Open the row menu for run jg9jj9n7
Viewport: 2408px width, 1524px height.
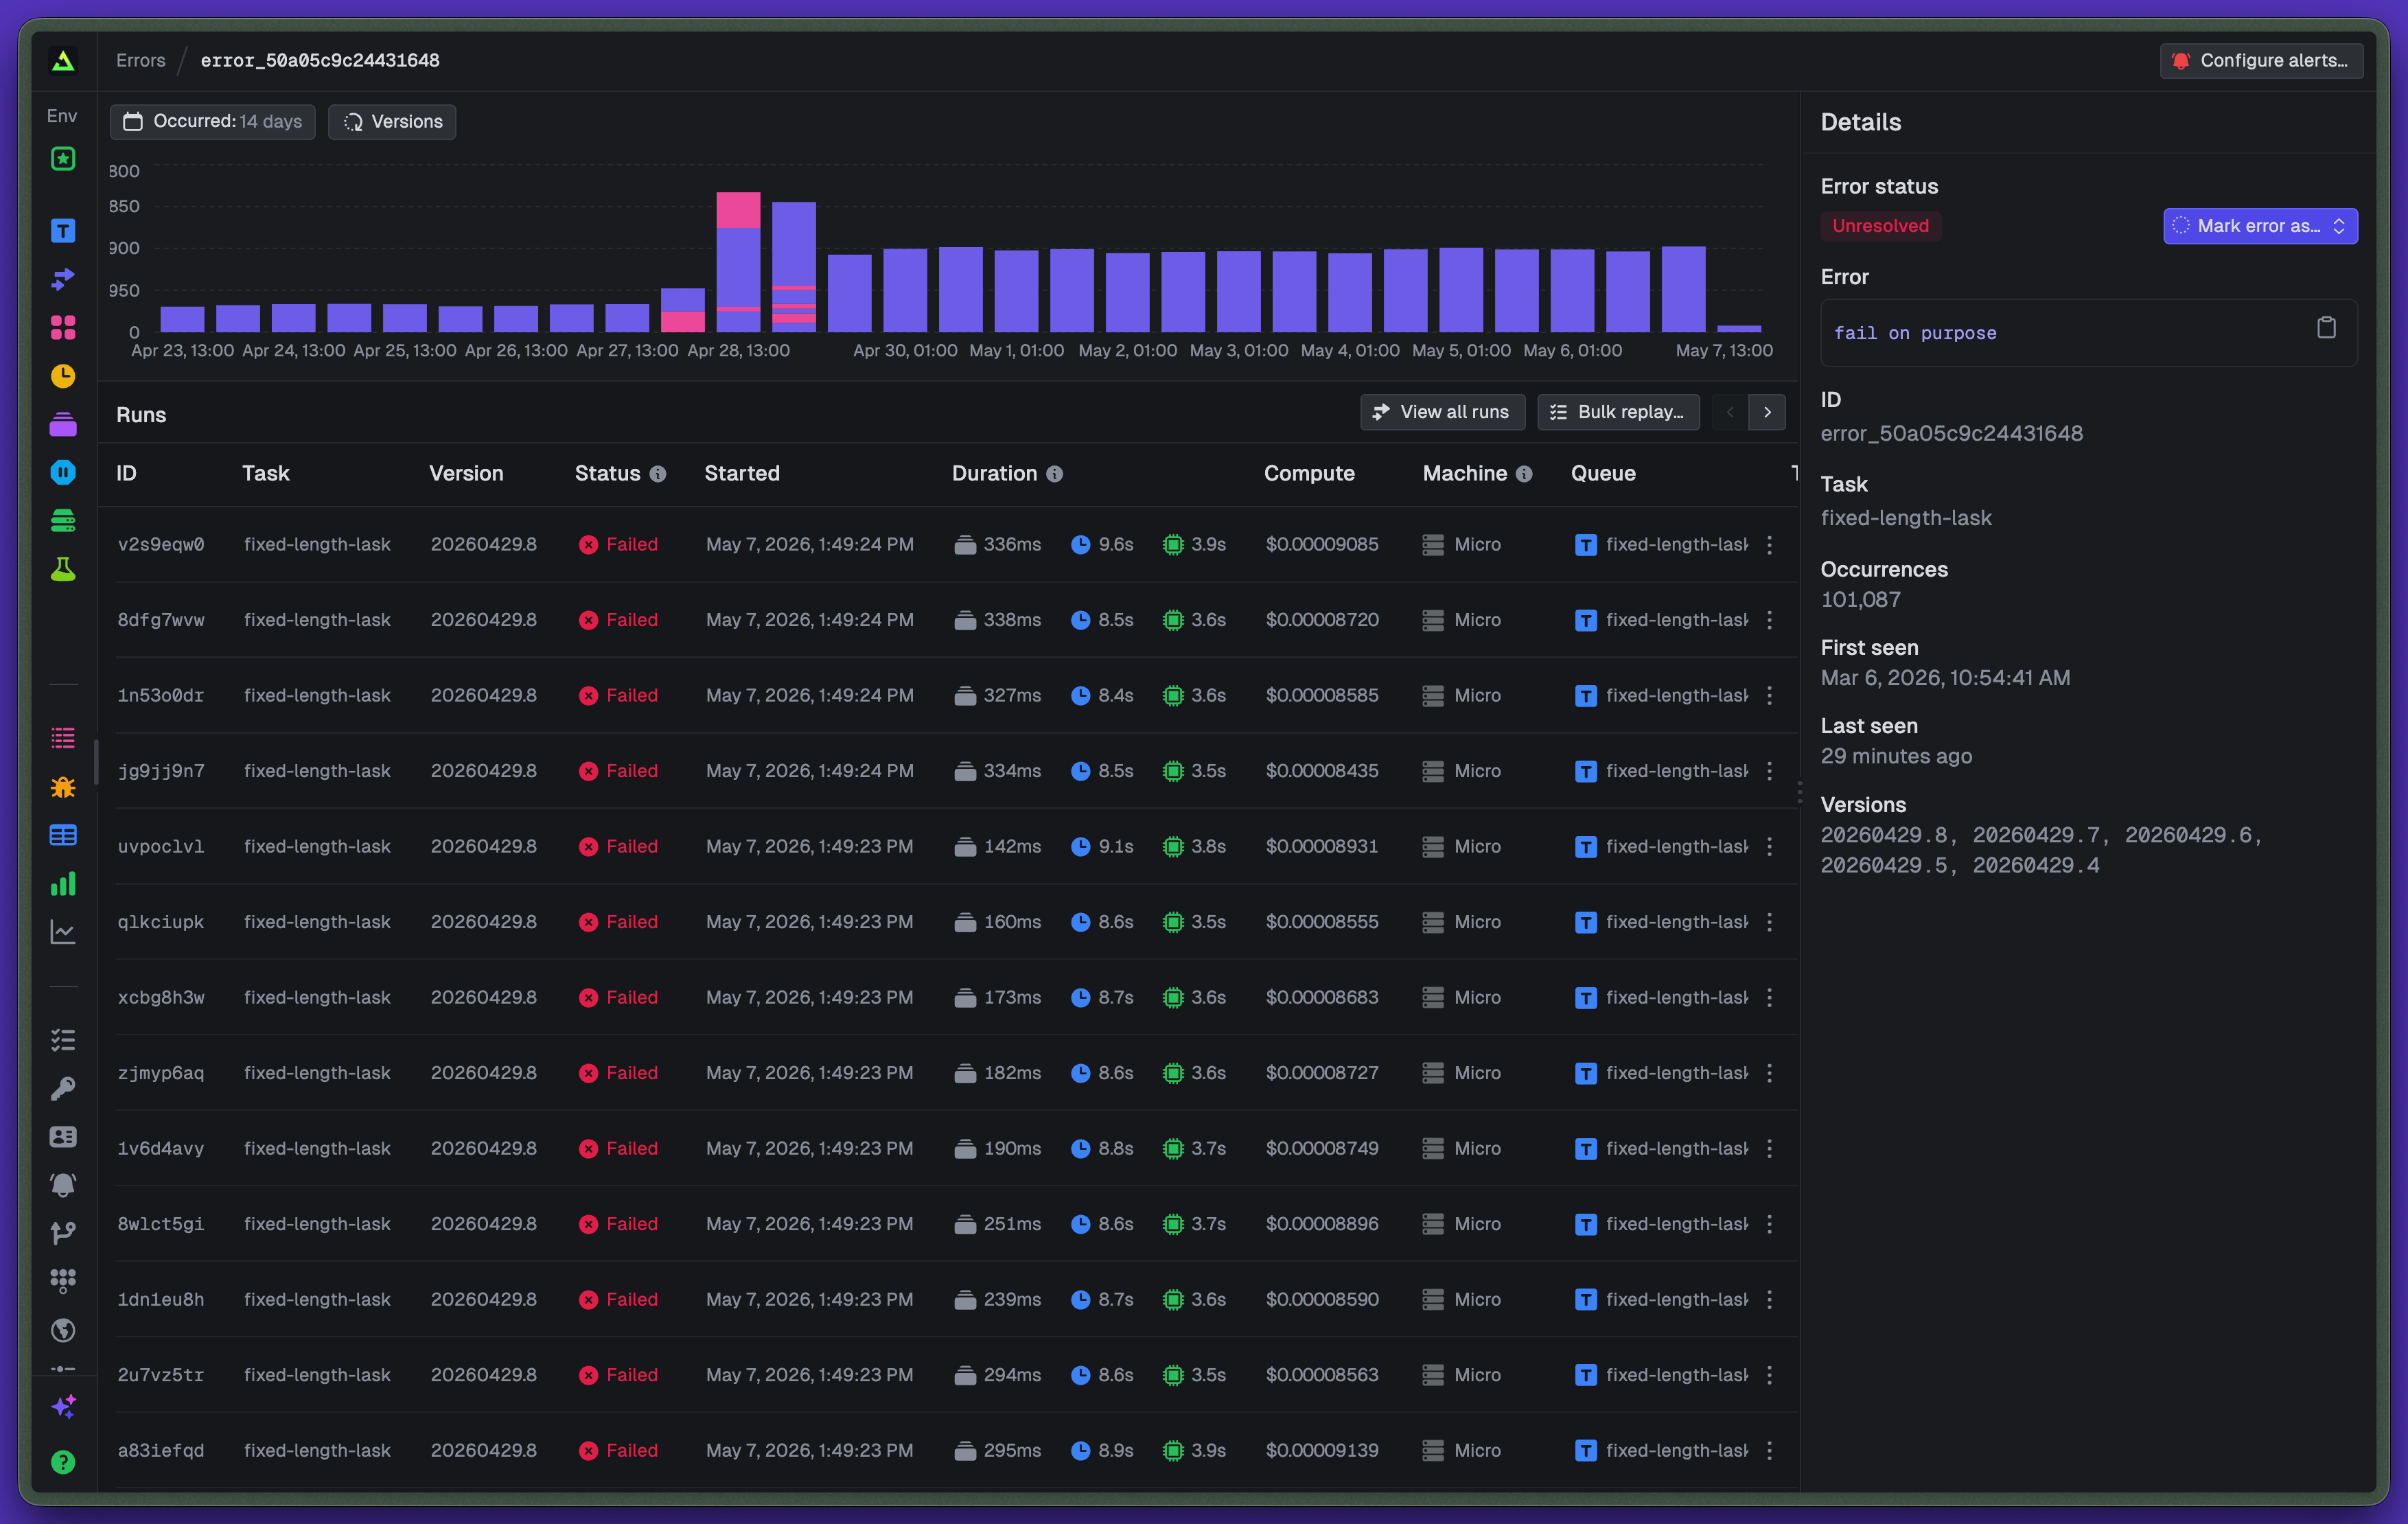click(1769, 771)
